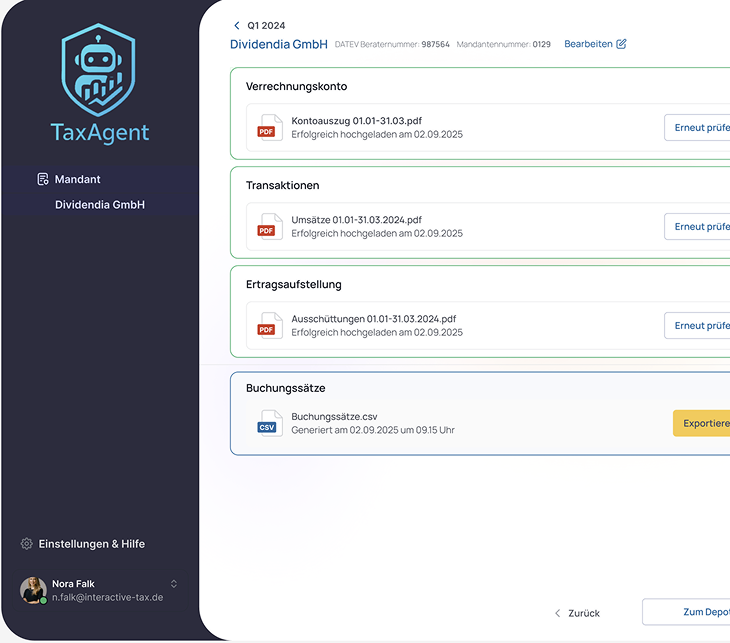
Task: Open Einstellungen & Hilfe
Action: point(91,544)
